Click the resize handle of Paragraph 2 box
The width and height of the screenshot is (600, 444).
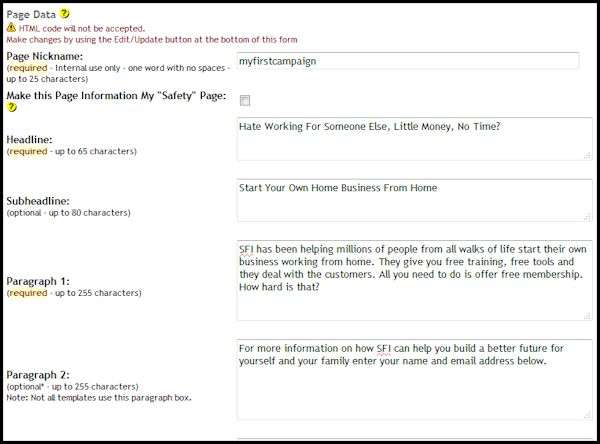(586, 413)
